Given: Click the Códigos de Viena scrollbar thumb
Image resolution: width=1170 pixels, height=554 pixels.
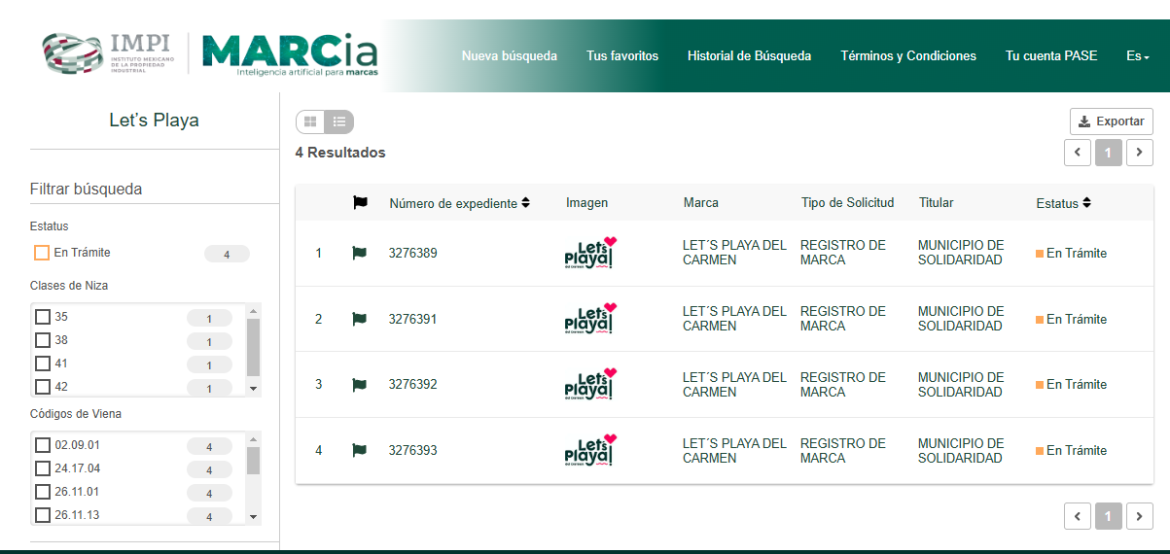Looking at the screenshot, I should (253, 461).
